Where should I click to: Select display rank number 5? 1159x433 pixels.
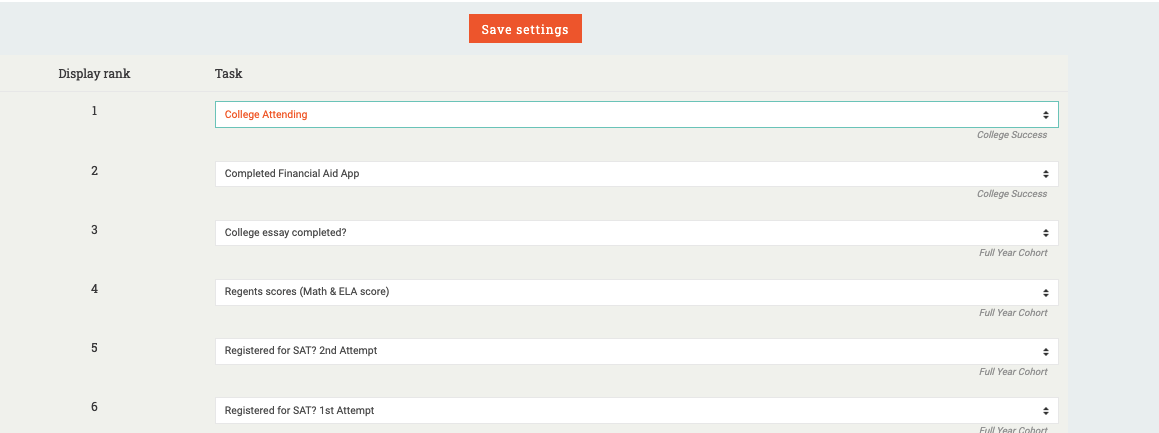click(x=94, y=347)
